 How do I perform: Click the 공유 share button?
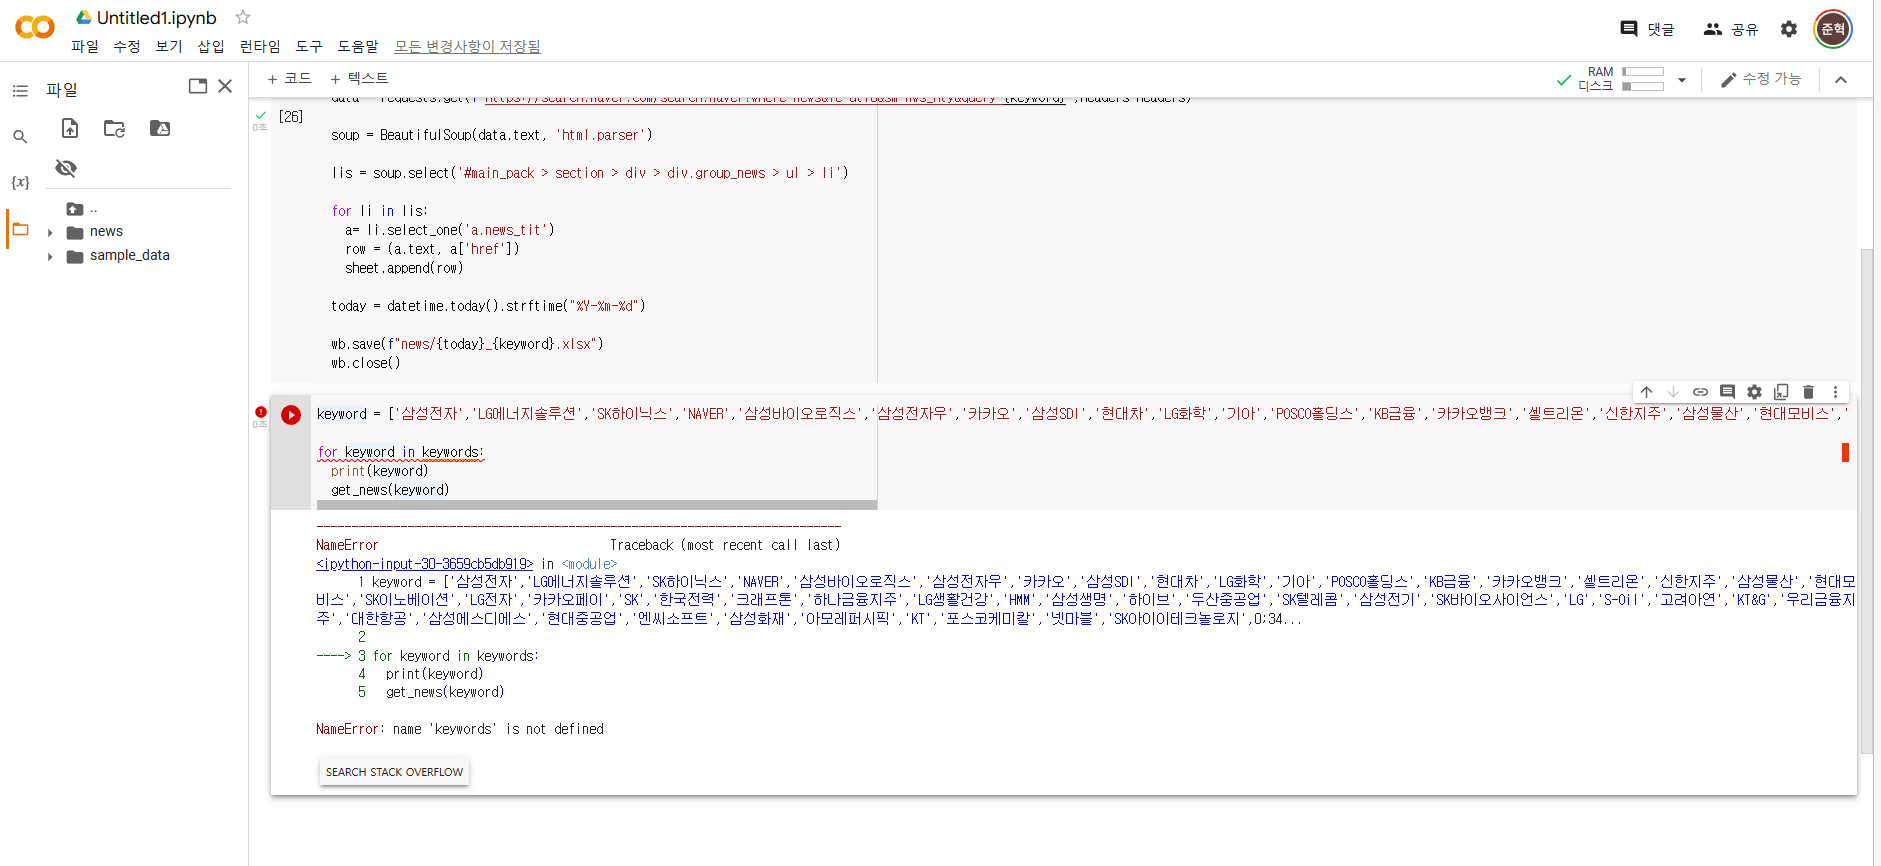click(x=1731, y=29)
